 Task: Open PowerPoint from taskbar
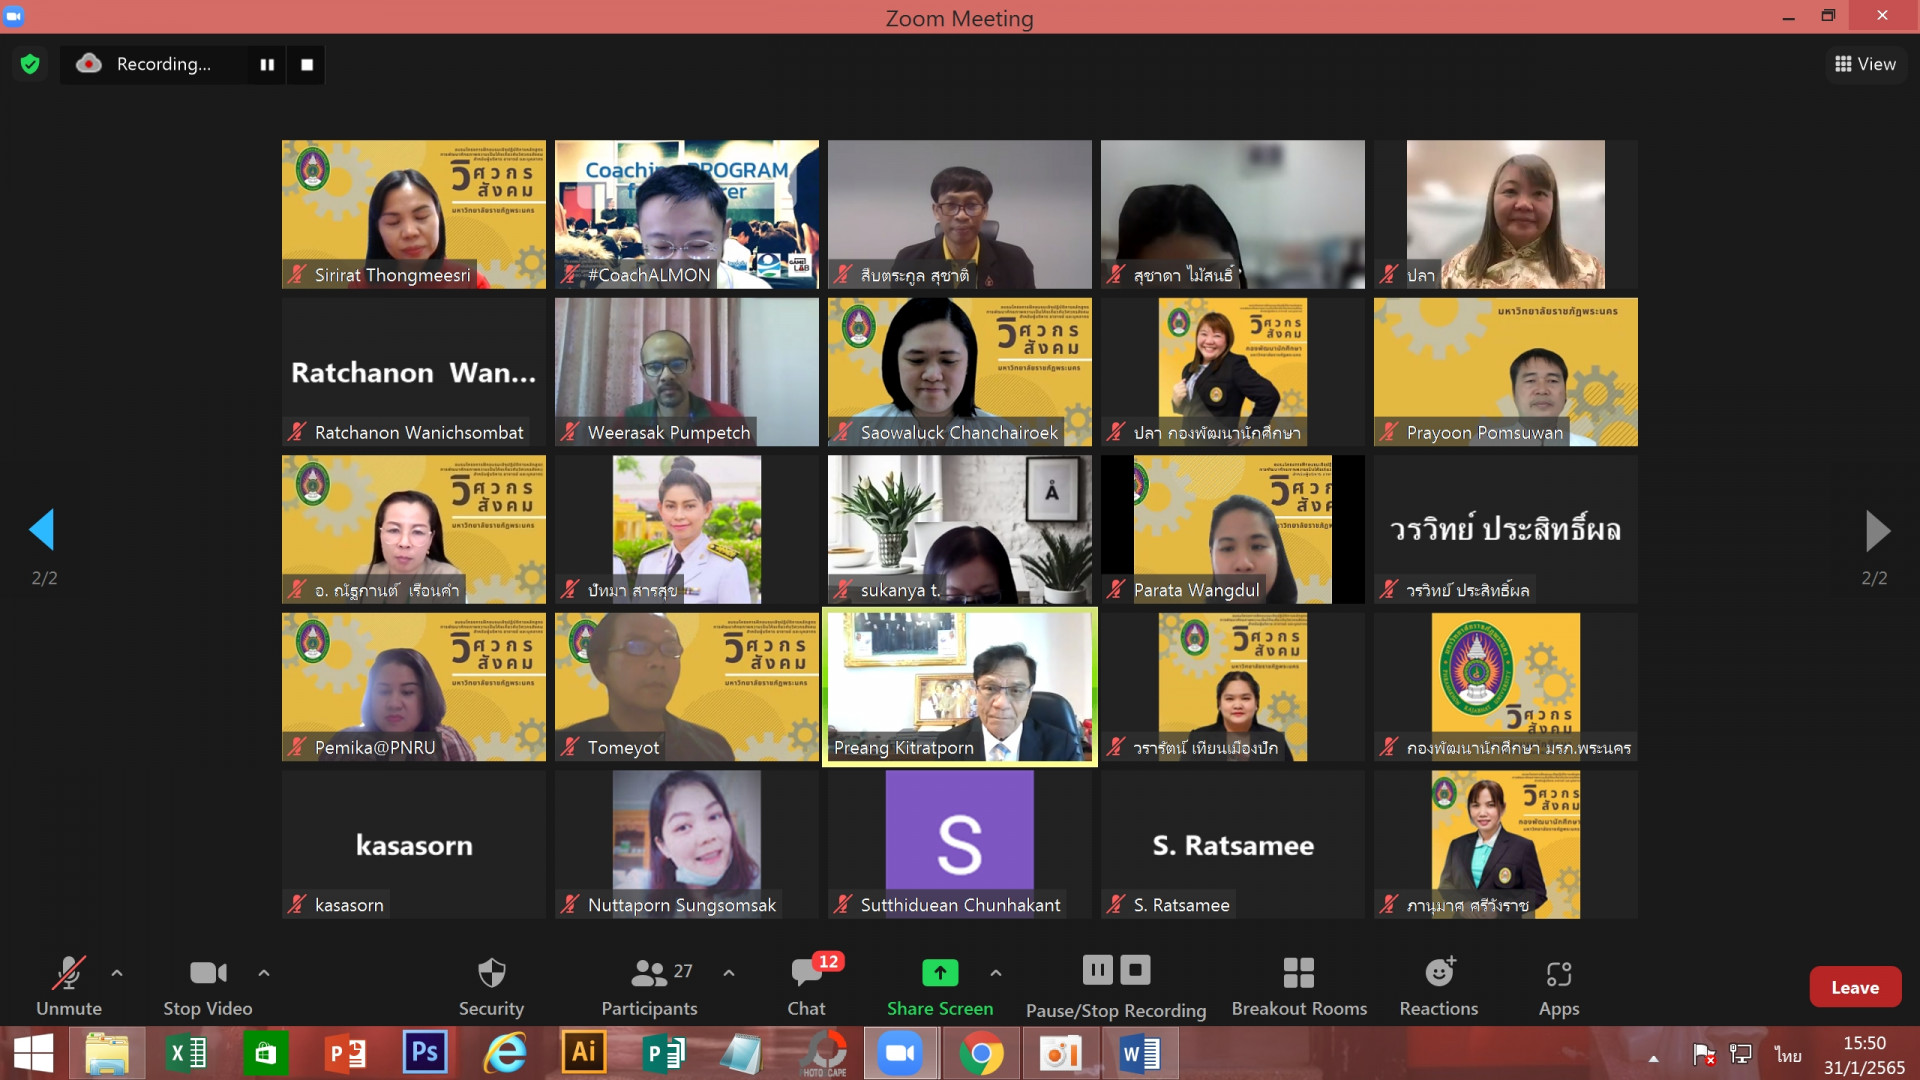point(345,1054)
